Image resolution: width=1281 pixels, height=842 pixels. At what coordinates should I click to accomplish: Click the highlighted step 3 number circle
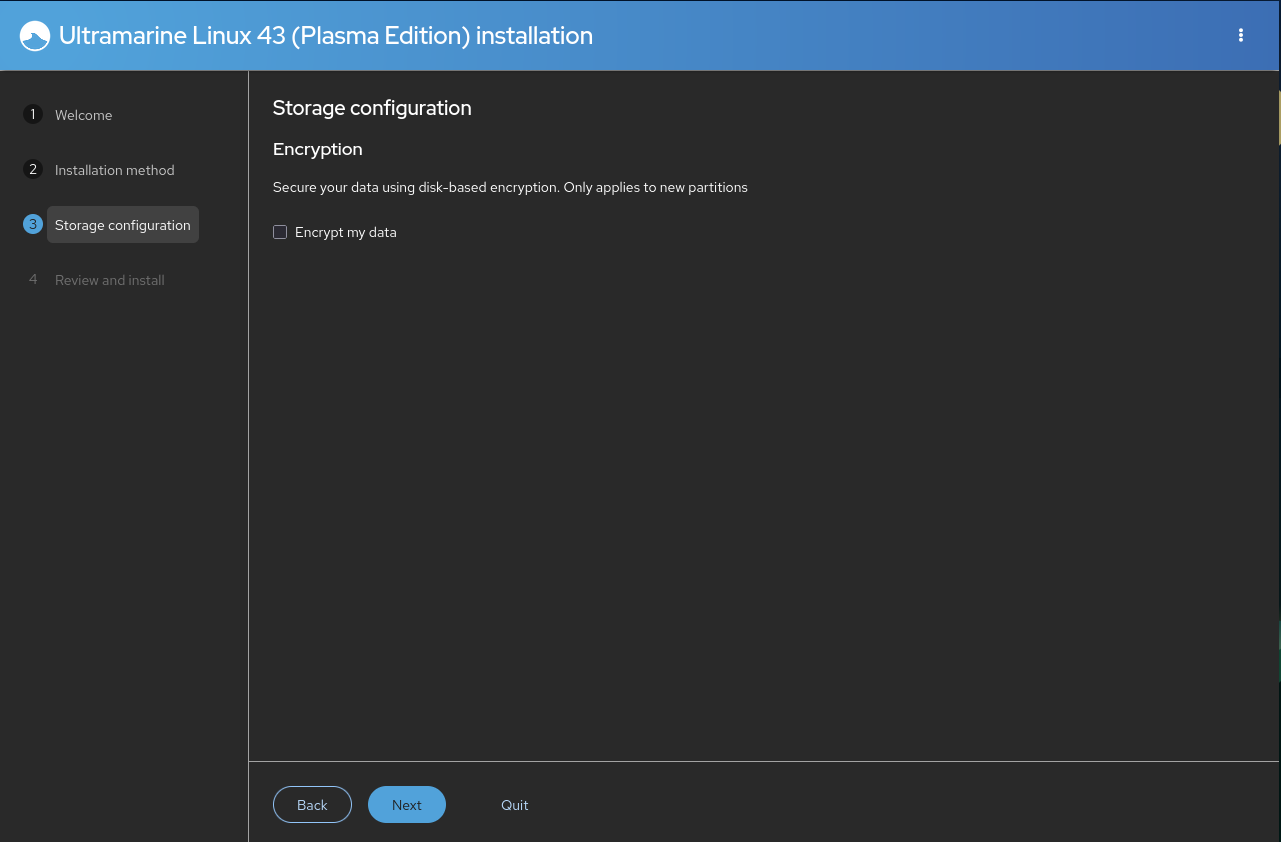point(33,225)
